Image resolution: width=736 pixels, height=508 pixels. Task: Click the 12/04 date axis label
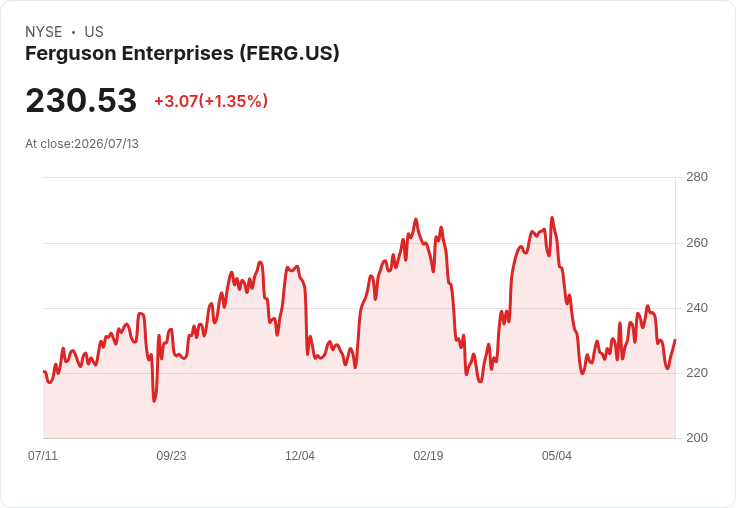pos(300,455)
